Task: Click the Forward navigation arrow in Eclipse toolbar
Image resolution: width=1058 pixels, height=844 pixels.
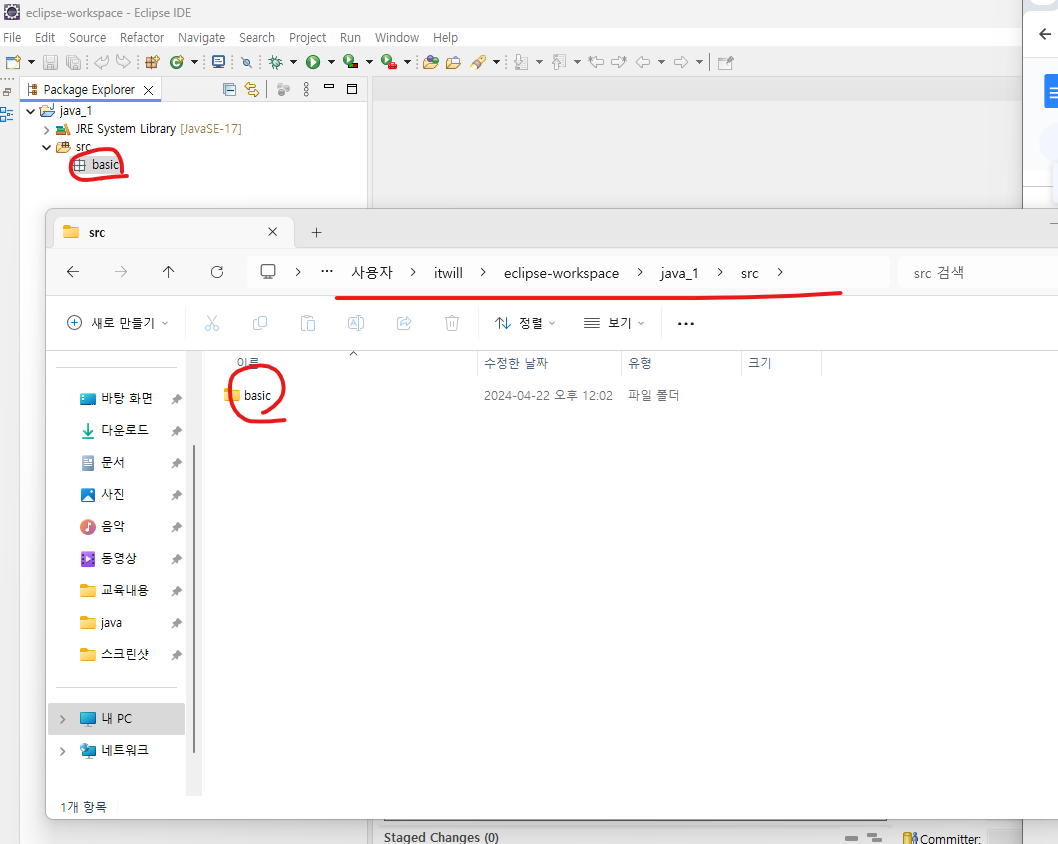Action: (x=681, y=63)
